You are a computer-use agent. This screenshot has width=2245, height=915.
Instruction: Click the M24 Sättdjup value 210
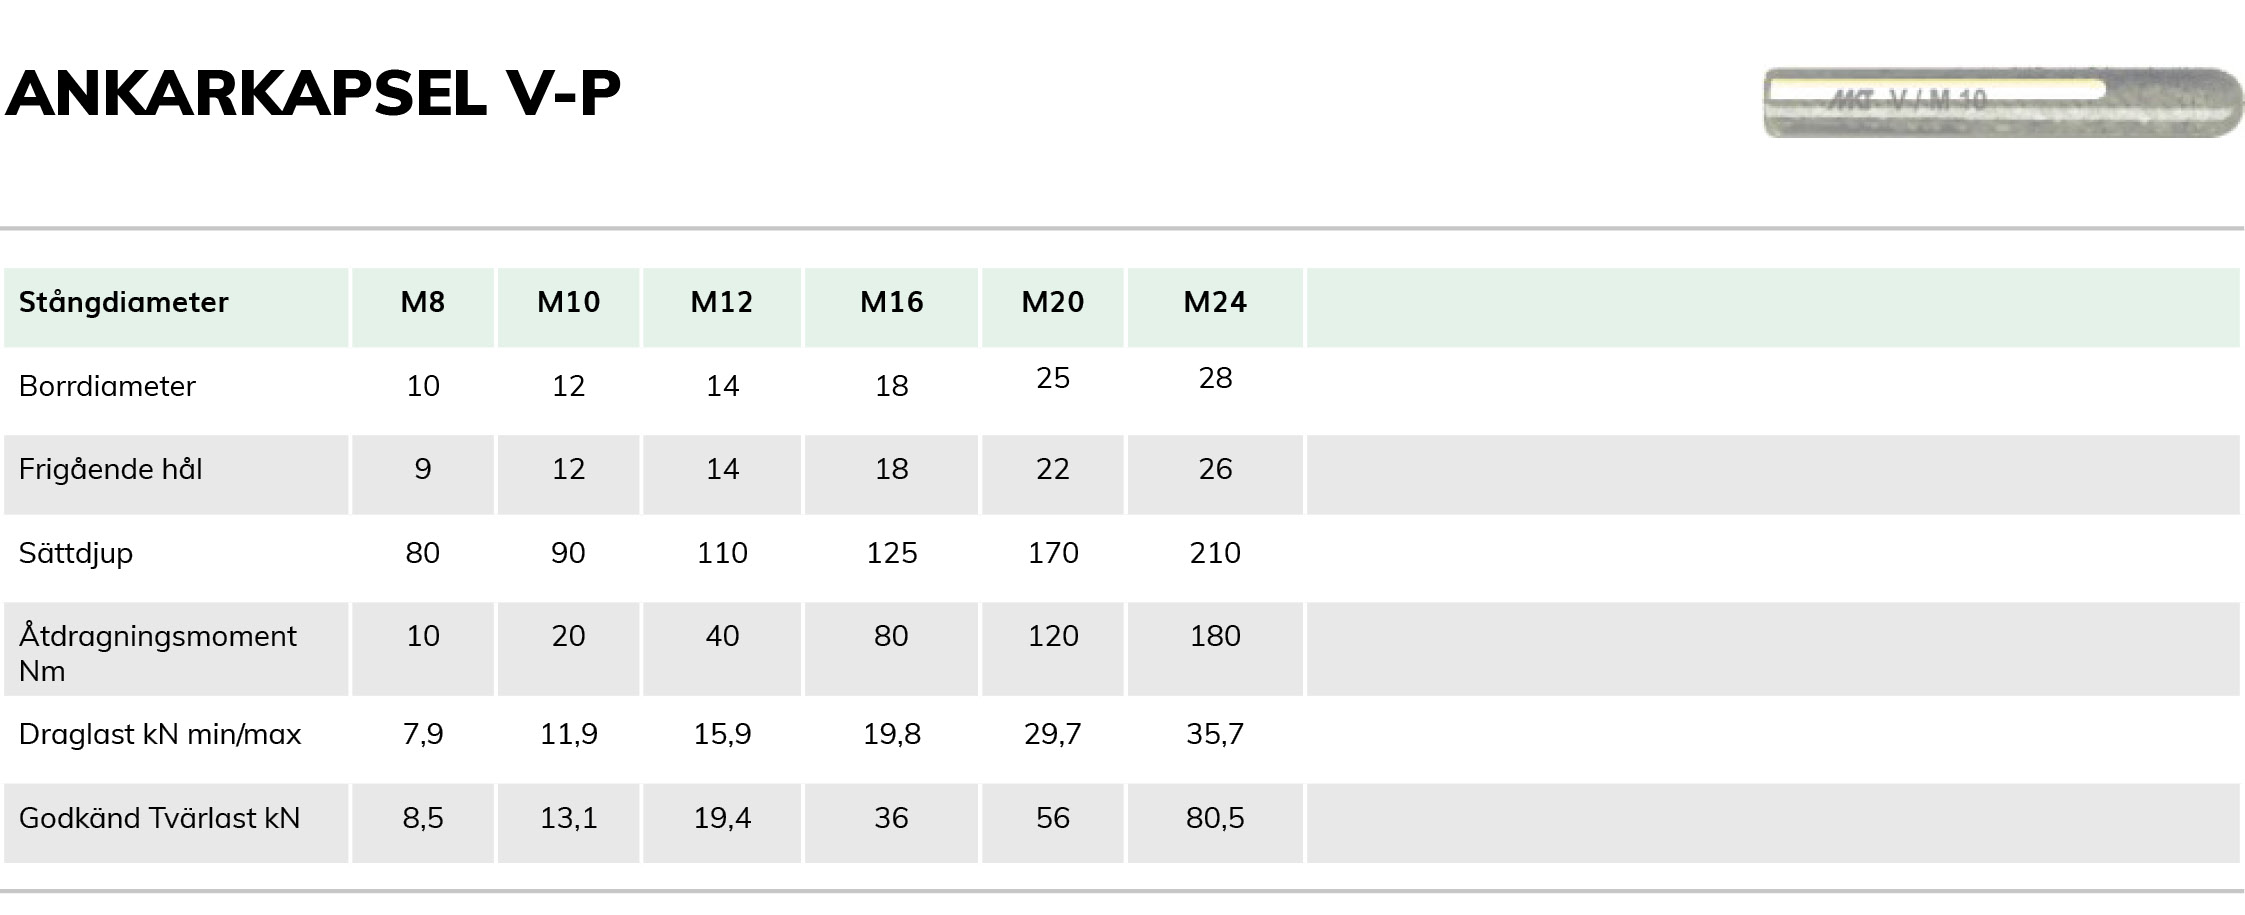click(x=1215, y=553)
